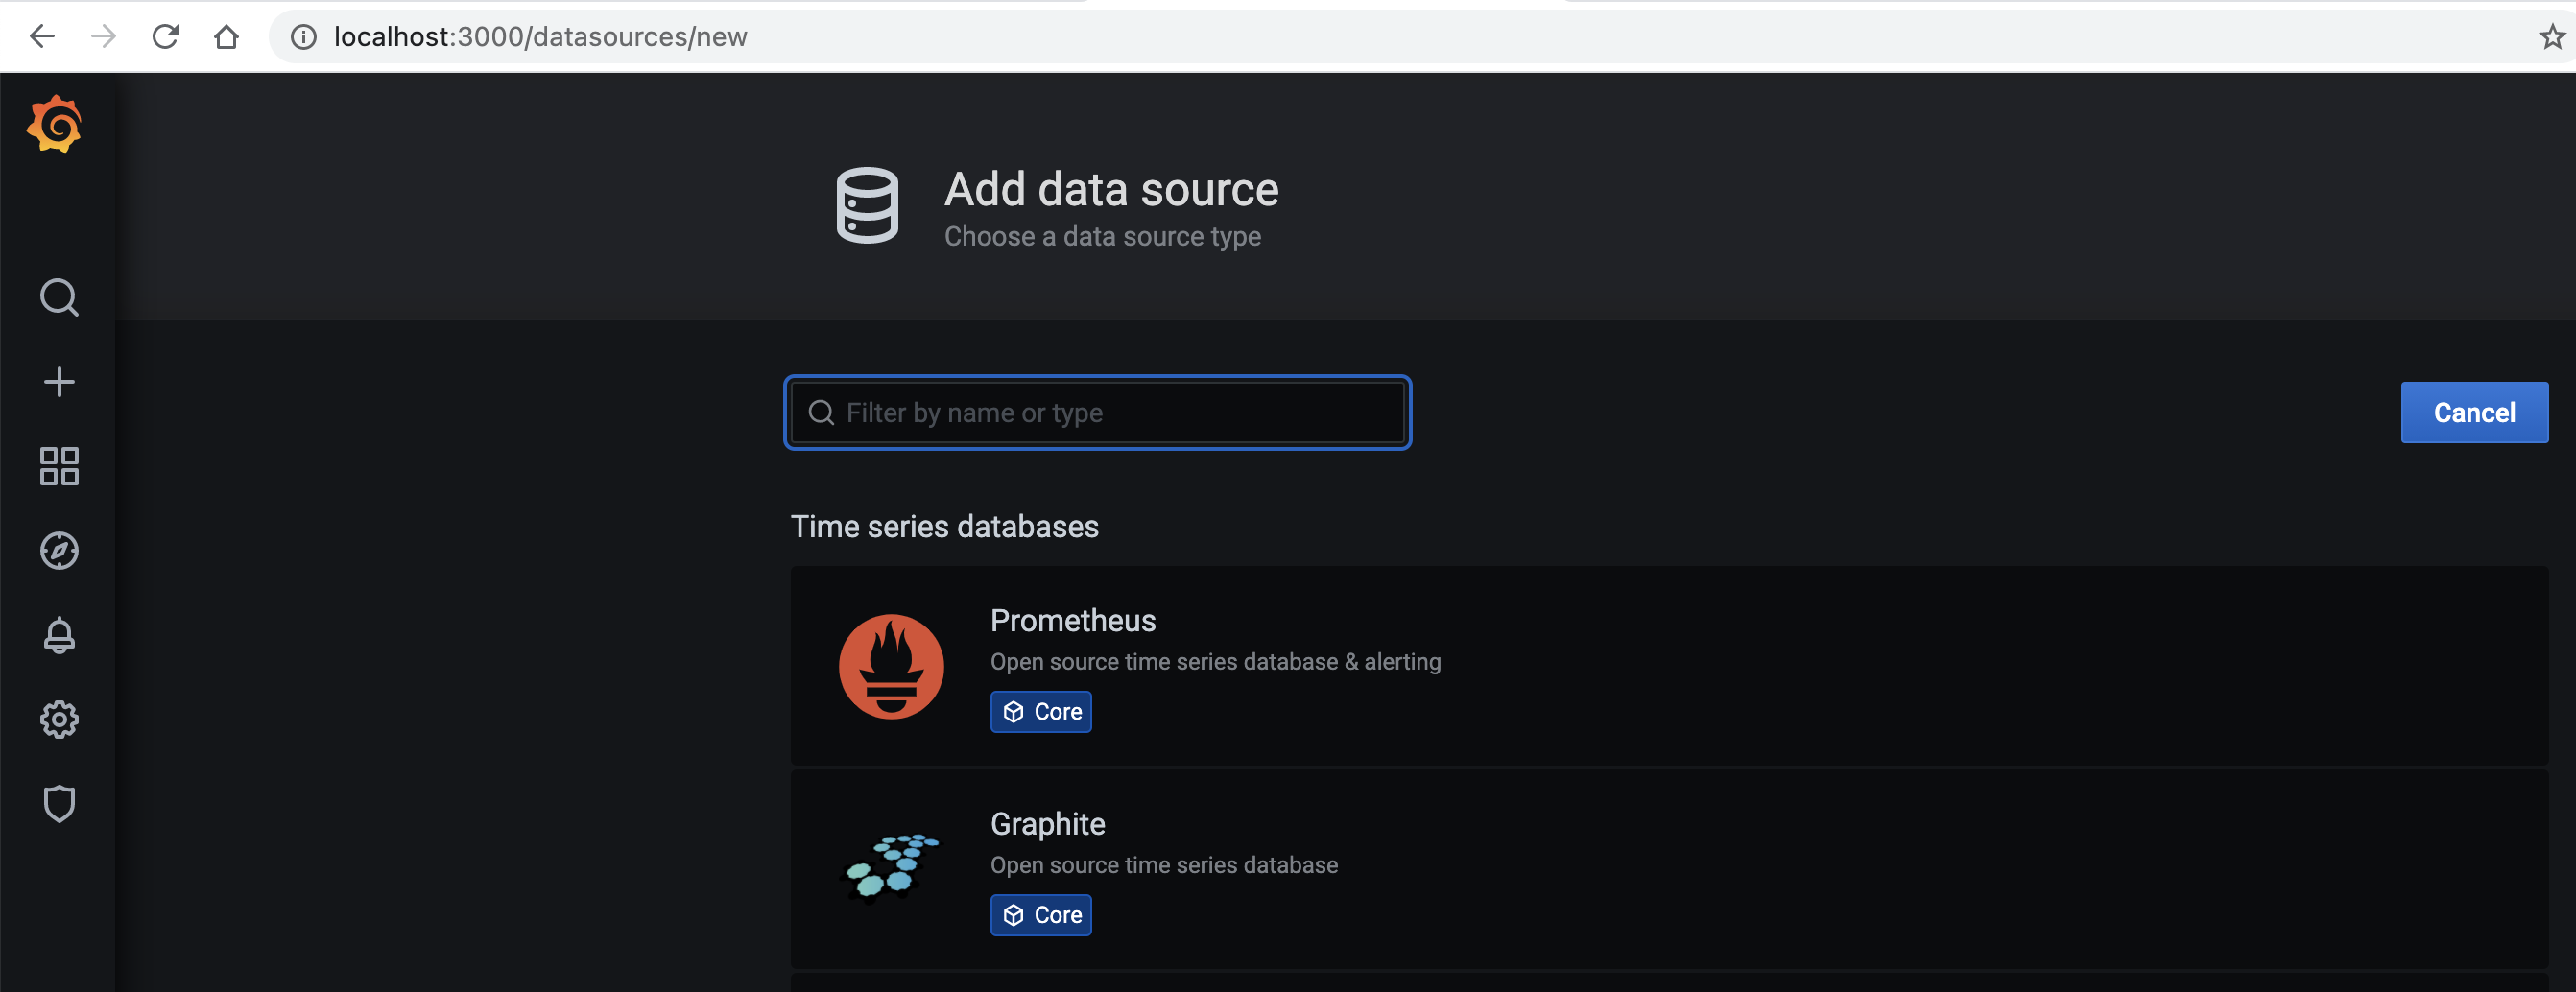This screenshot has width=2576, height=992.
Task: View site information icon in address bar
Action: [x=303, y=37]
